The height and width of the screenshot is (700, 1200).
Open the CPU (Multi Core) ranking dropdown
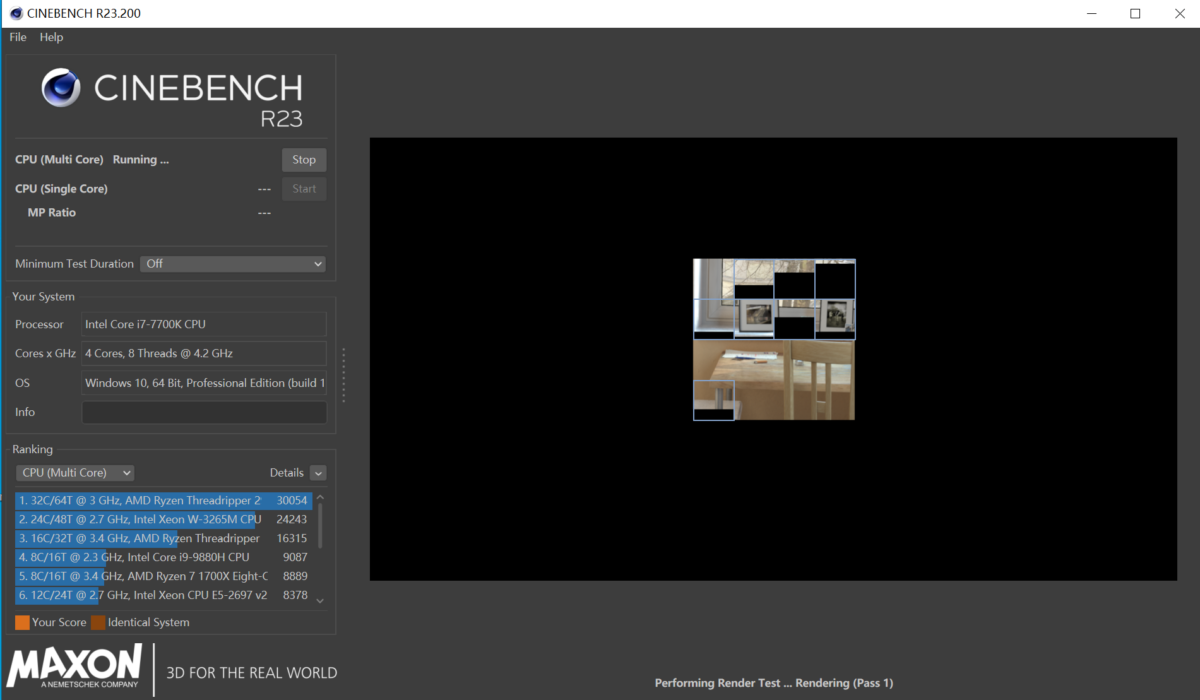(74, 472)
